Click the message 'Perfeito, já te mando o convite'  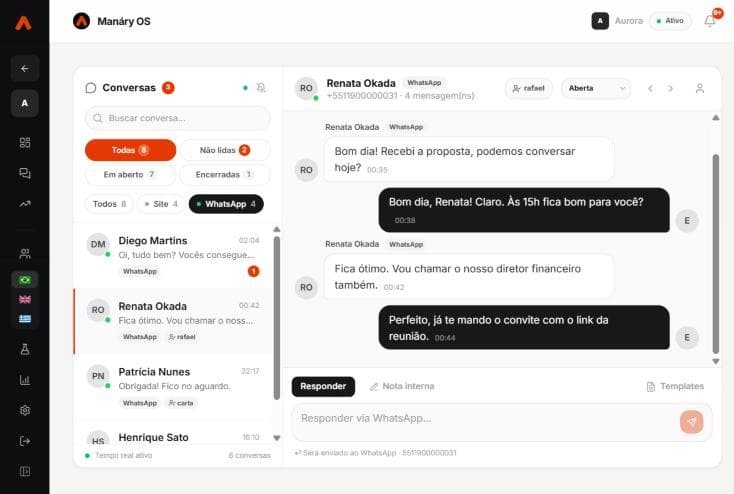point(524,328)
